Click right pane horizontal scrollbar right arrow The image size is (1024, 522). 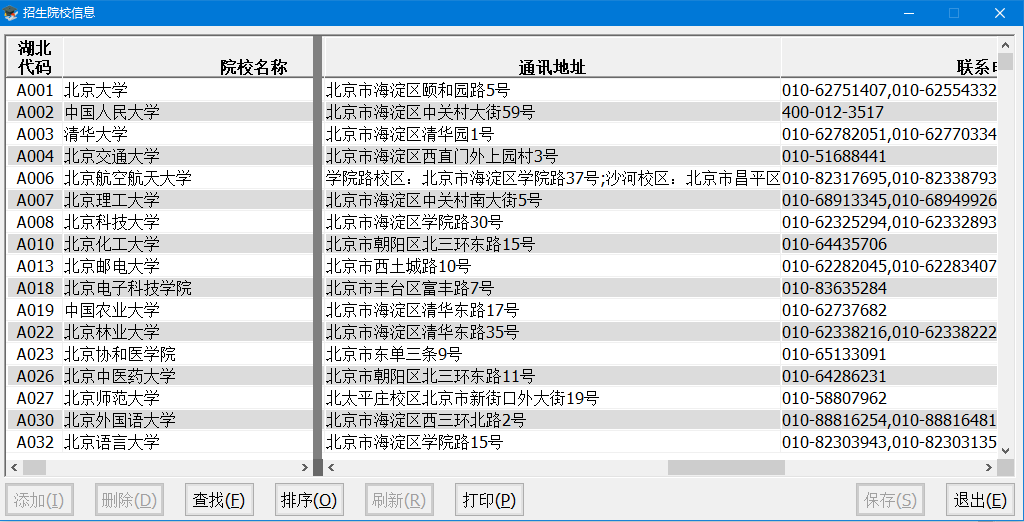coord(989,467)
